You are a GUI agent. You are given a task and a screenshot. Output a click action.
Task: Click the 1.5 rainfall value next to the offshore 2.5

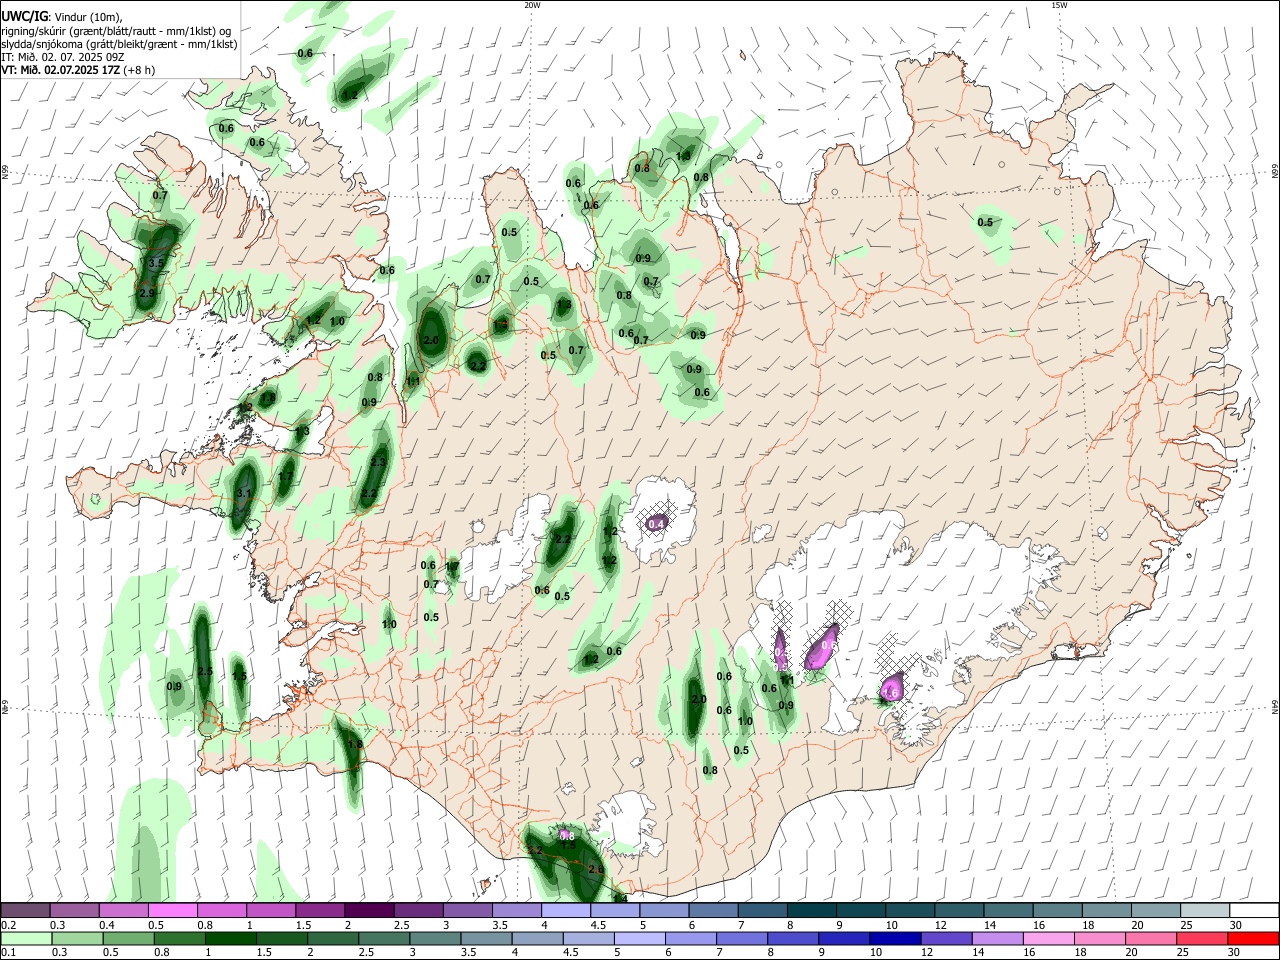tap(239, 677)
